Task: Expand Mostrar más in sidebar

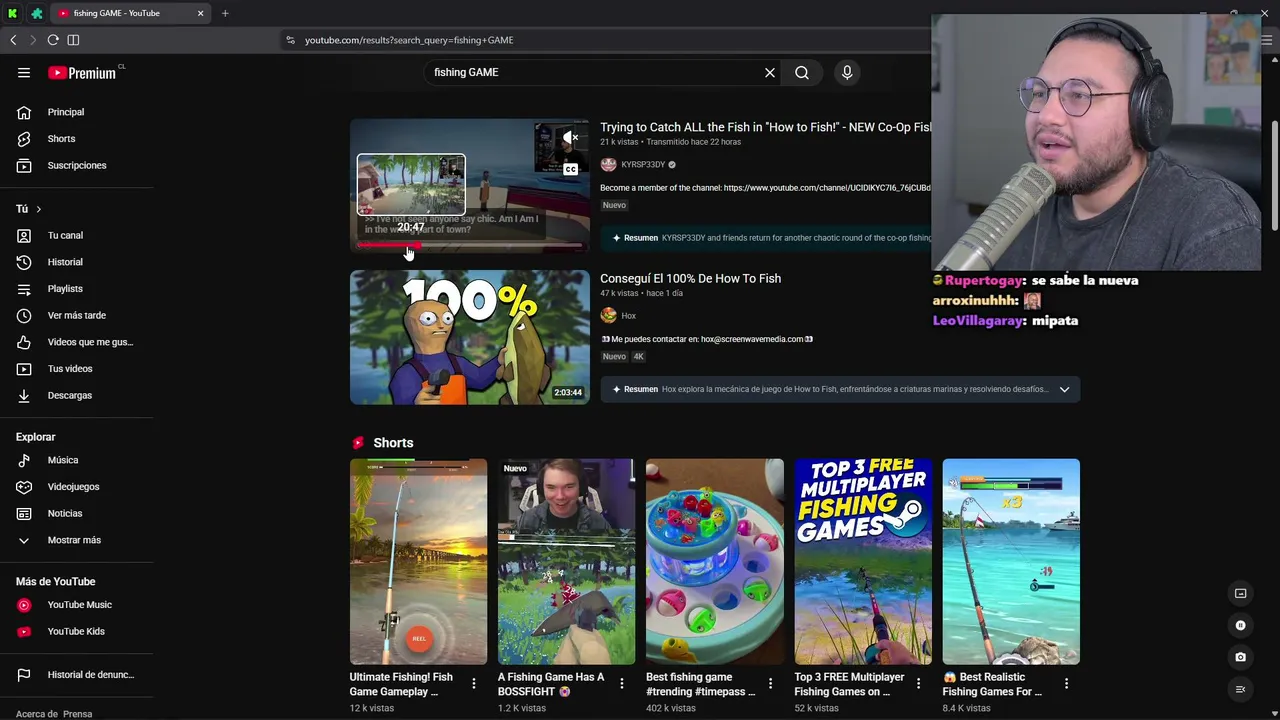Action: 74,540
